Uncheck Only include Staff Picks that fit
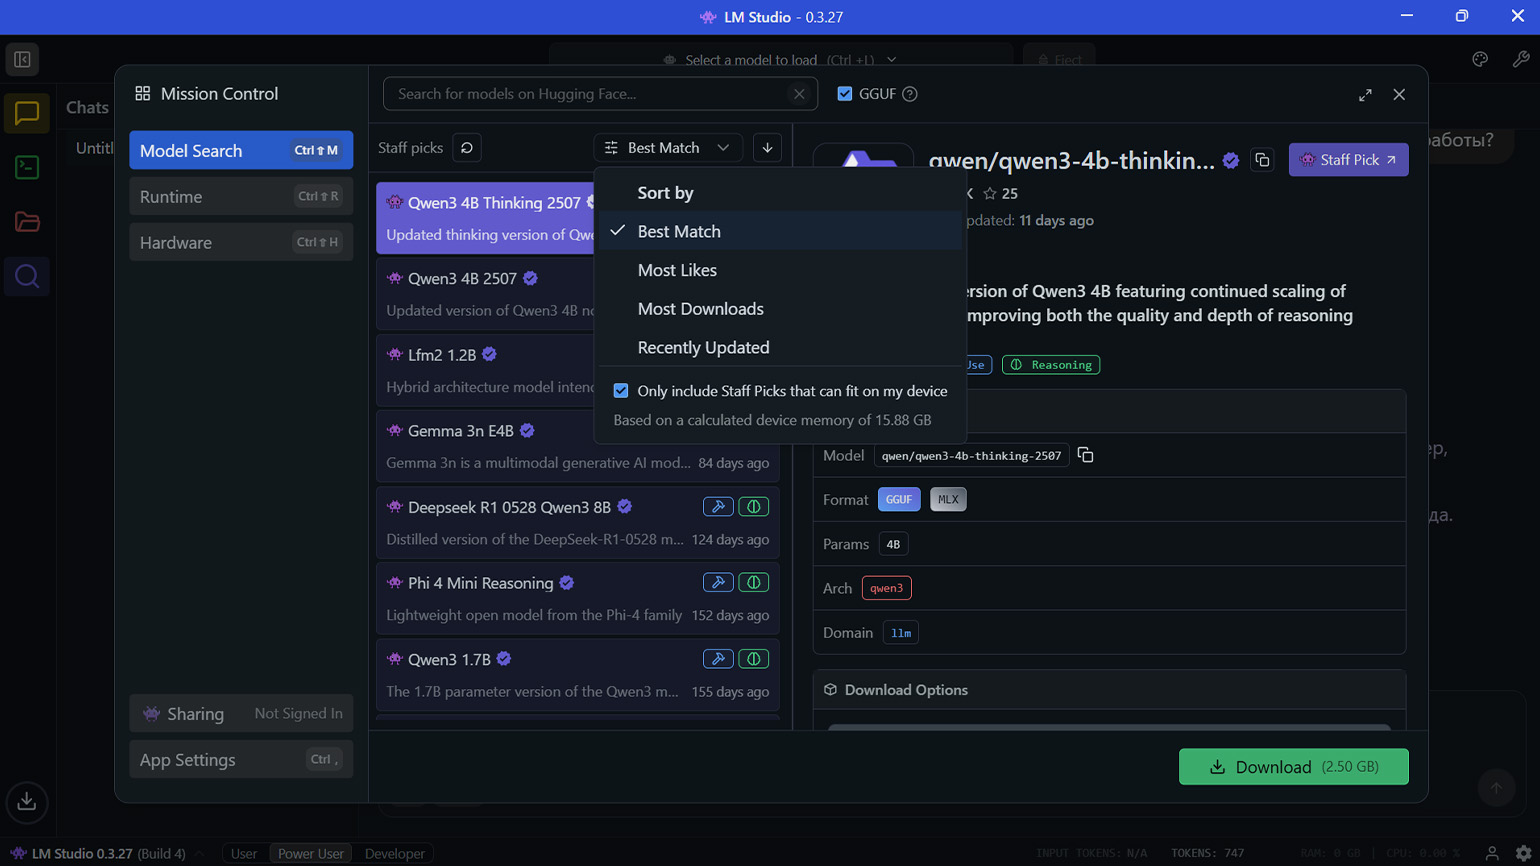Image resolution: width=1540 pixels, height=866 pixels. coord(621,391)
